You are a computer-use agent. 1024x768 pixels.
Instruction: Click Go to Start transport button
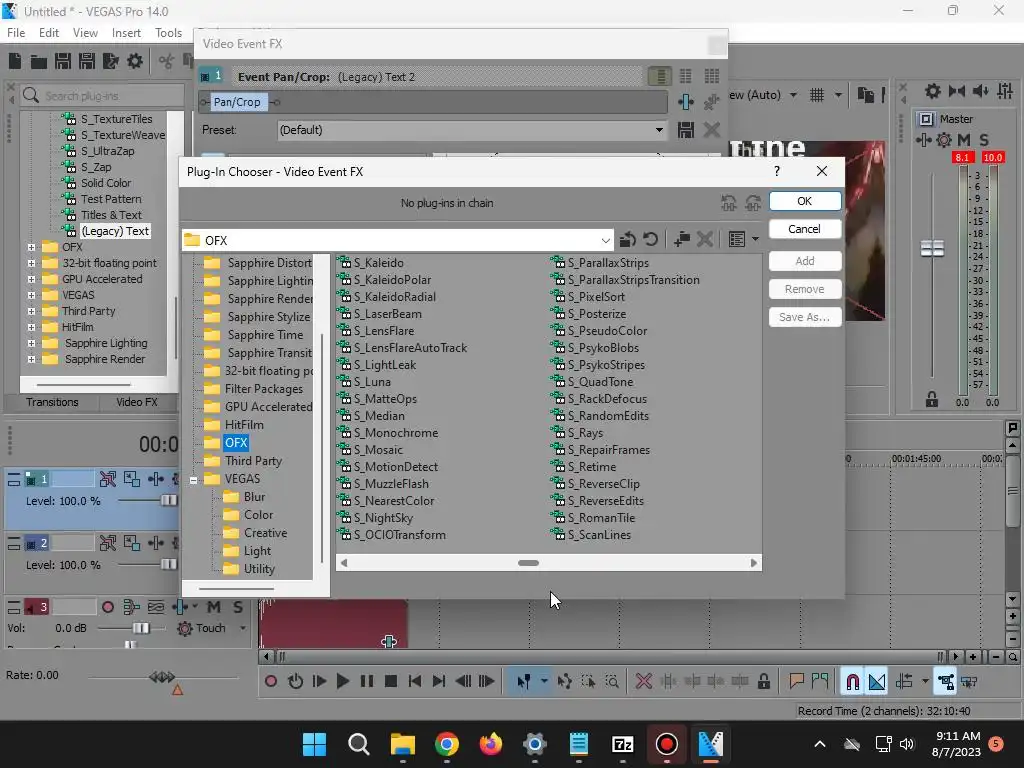click(x=415, y=682)
